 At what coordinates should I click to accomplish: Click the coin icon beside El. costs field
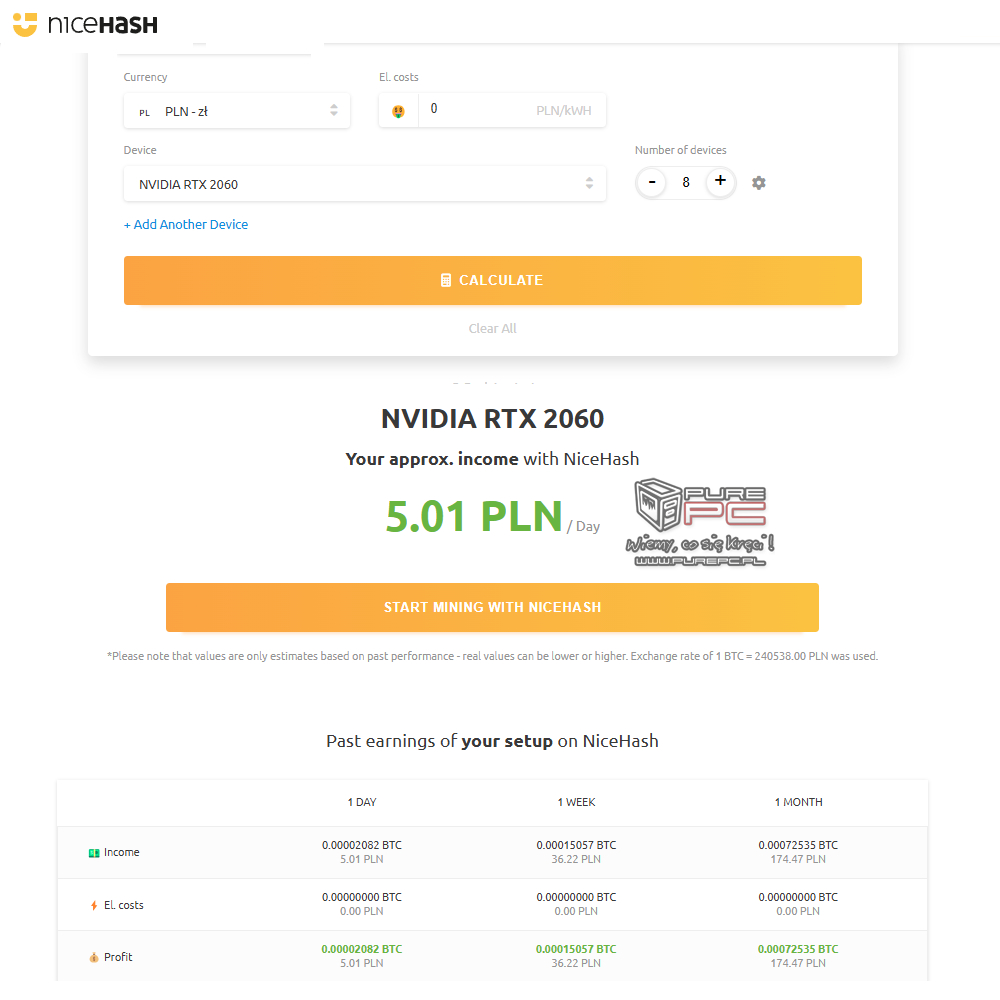[397, 108]
